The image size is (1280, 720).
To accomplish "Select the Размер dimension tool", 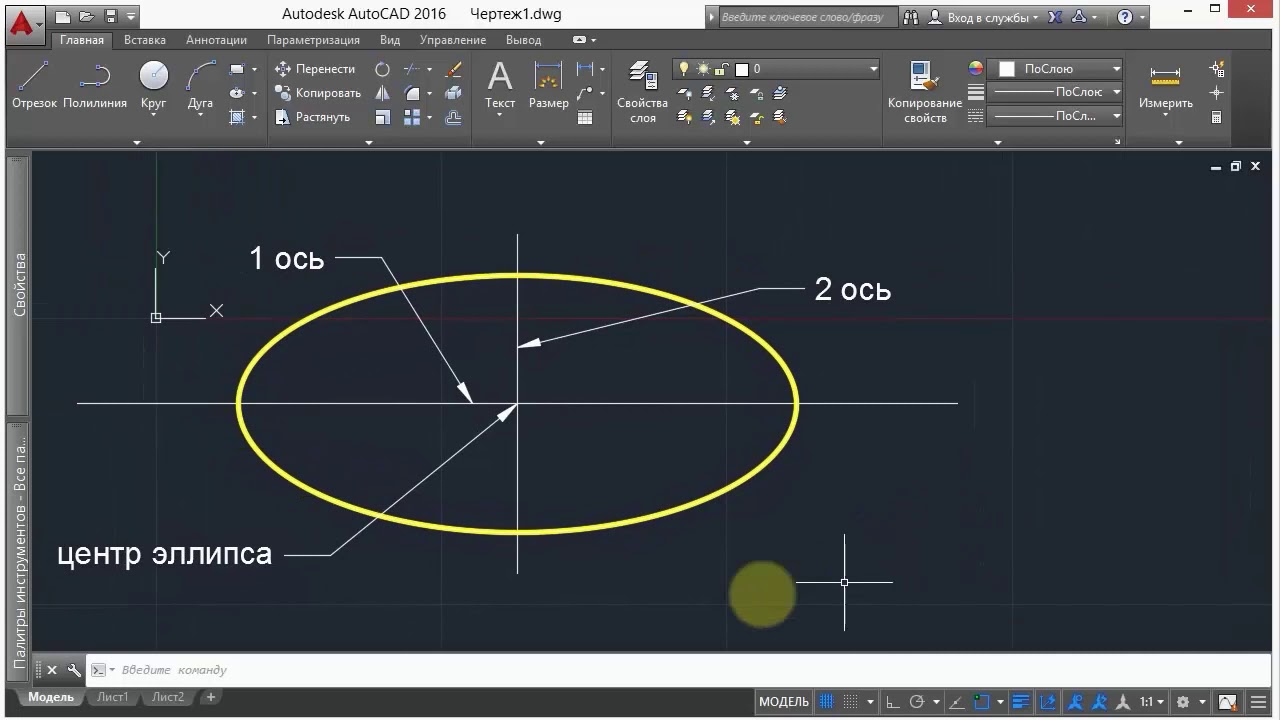I will (548, 85).
